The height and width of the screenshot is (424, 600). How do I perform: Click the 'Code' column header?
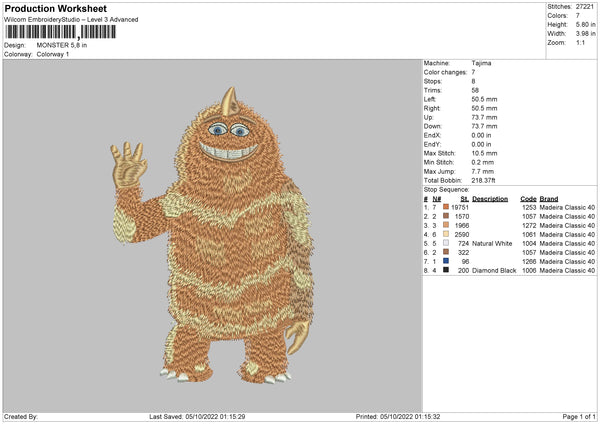point(528,199)
